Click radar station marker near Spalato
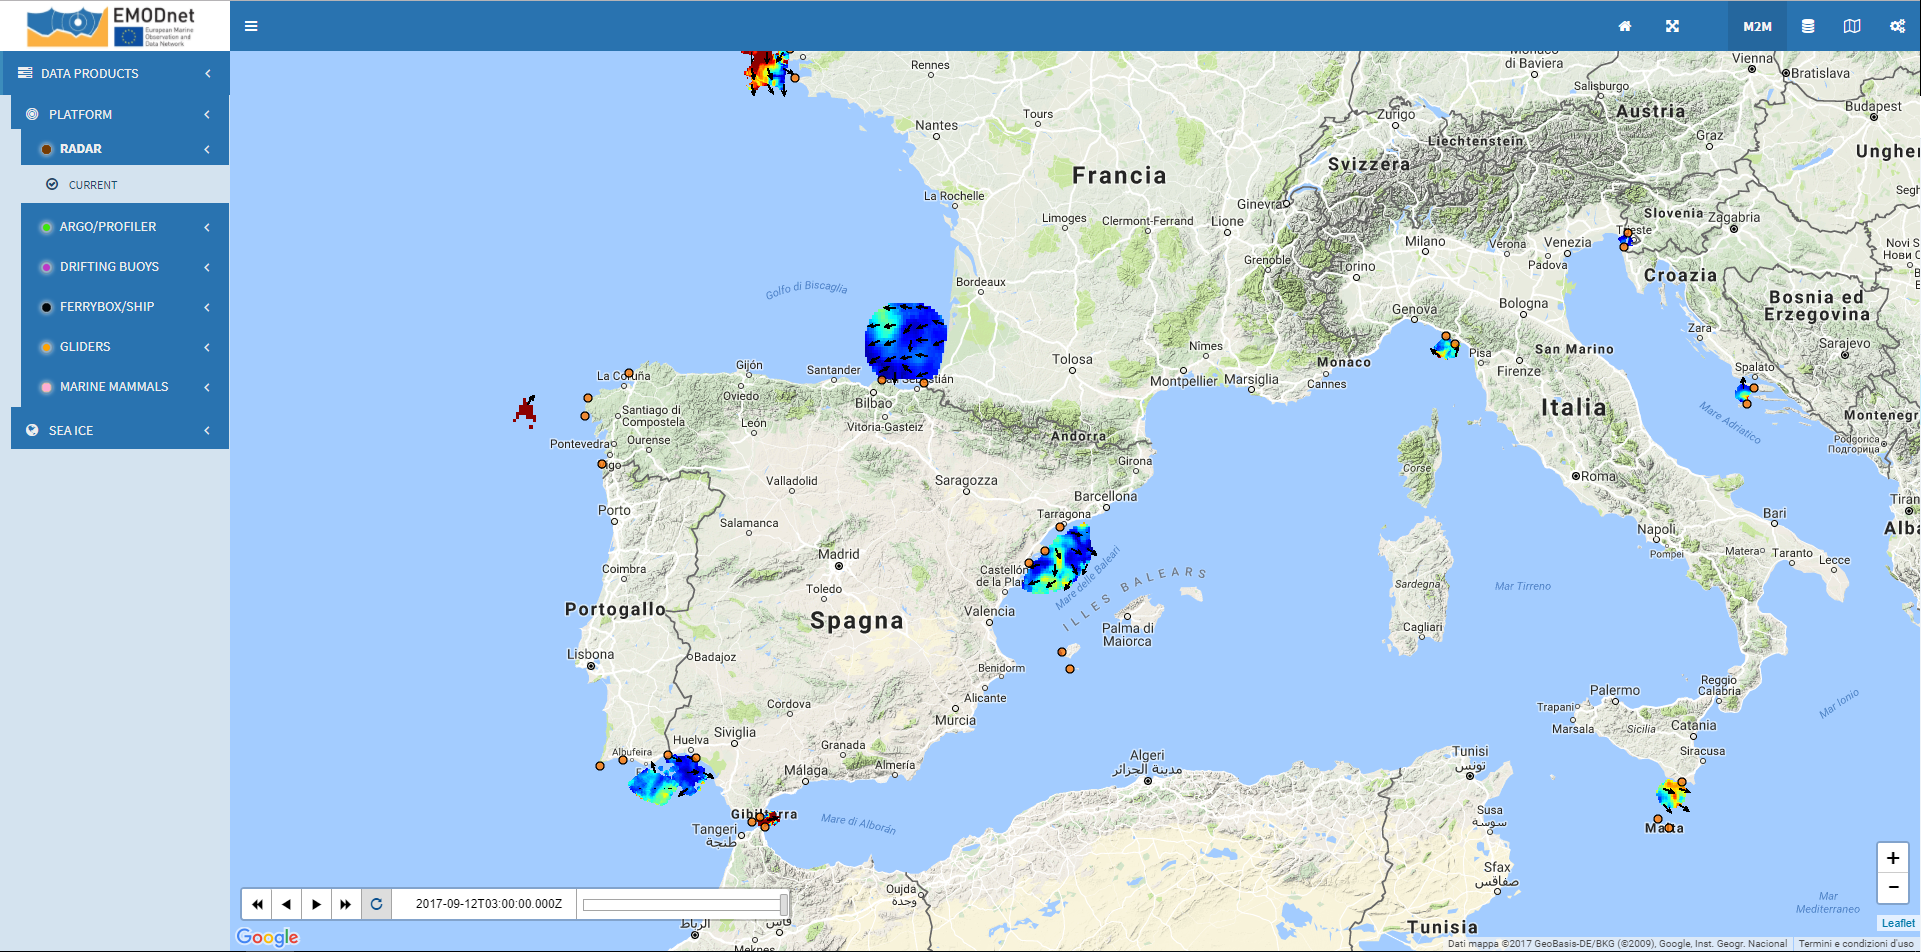Screen dimensions: 1921x952 pyautogui.click(x=1754, y=388)
